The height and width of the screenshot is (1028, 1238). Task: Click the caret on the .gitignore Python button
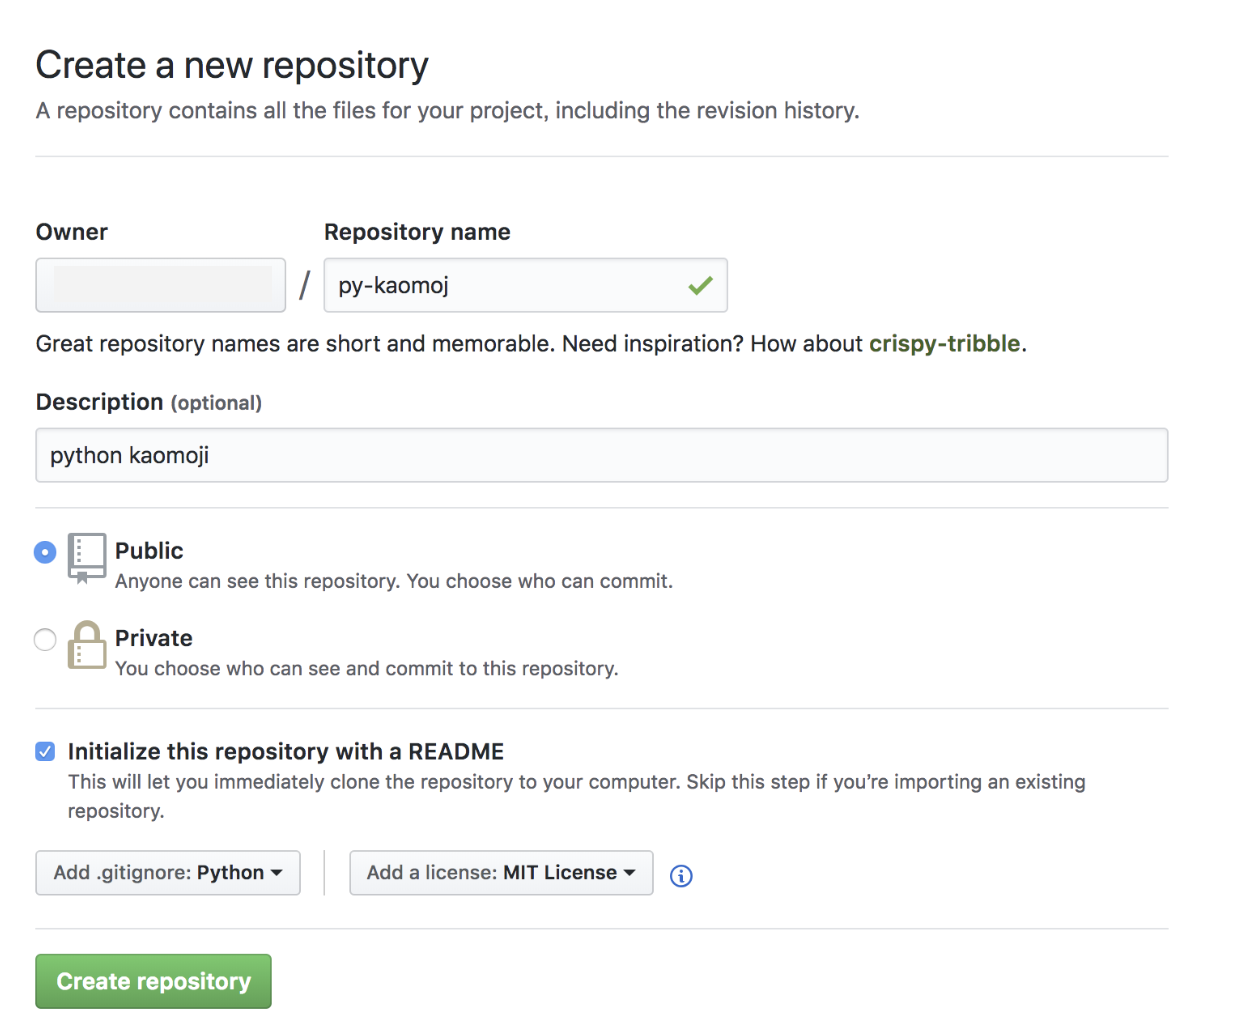click(x=277, y=872)
